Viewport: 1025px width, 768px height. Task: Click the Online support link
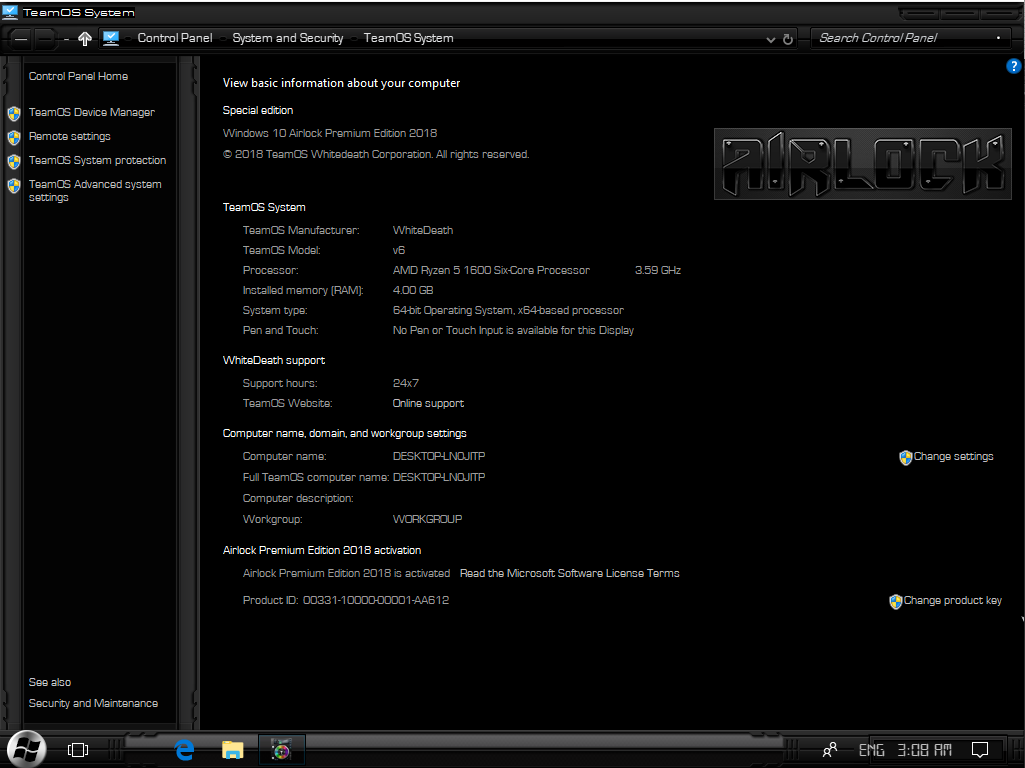point(428,403)
